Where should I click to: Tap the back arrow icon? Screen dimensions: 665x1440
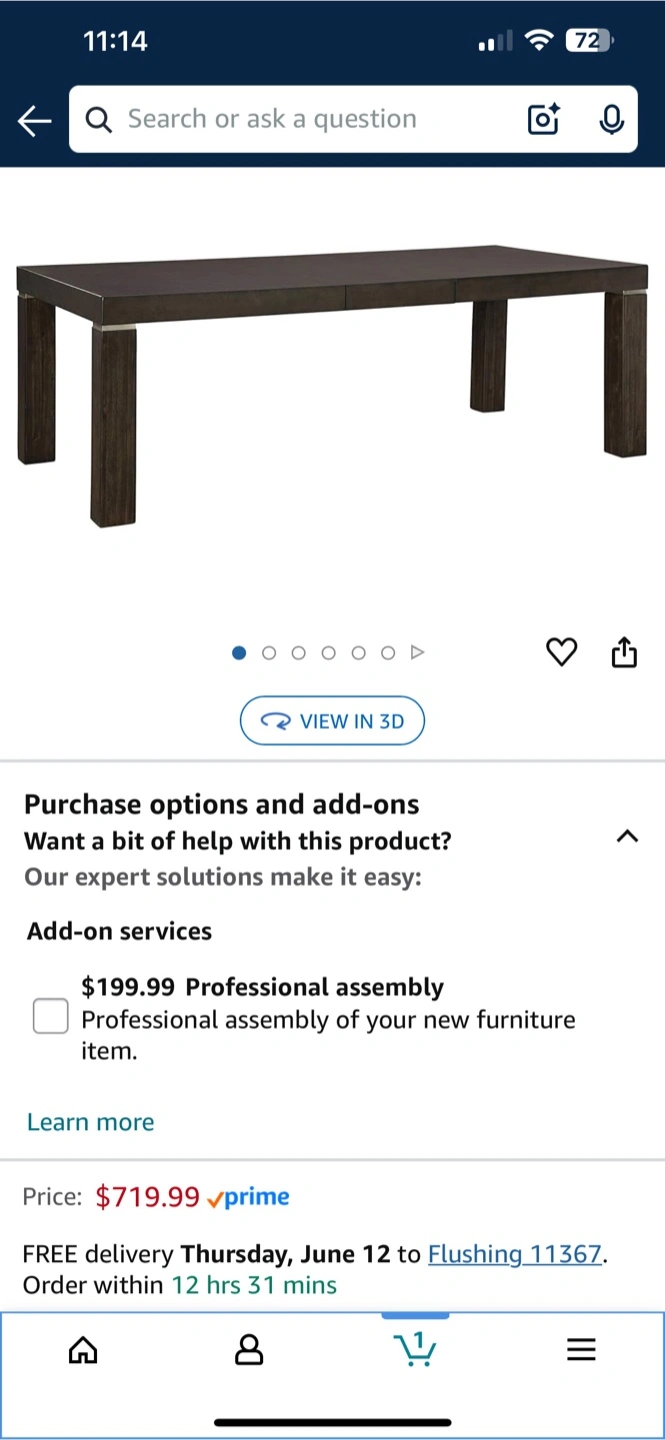[x=34, y=121]
